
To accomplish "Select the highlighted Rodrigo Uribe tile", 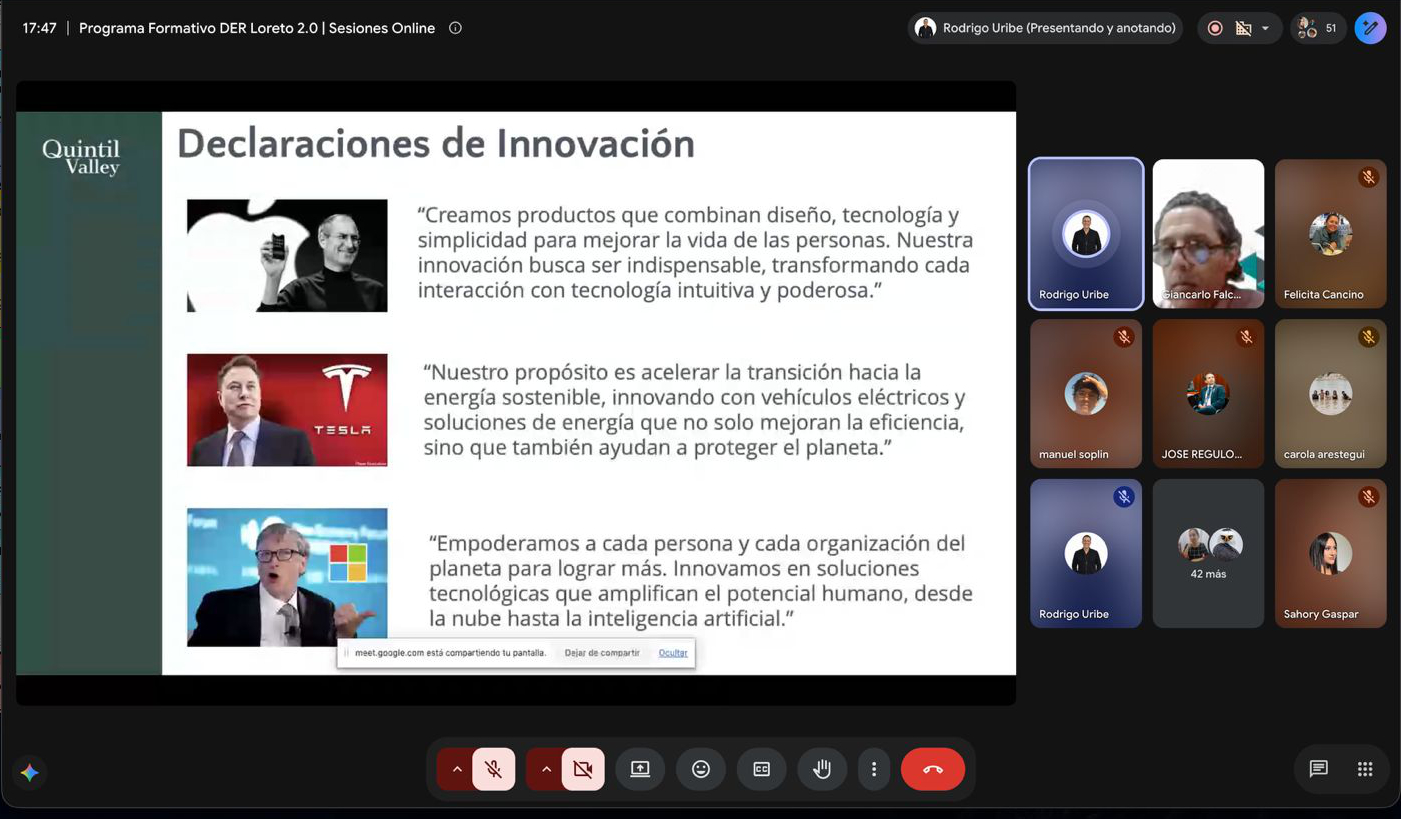I will pos(1086,233).
